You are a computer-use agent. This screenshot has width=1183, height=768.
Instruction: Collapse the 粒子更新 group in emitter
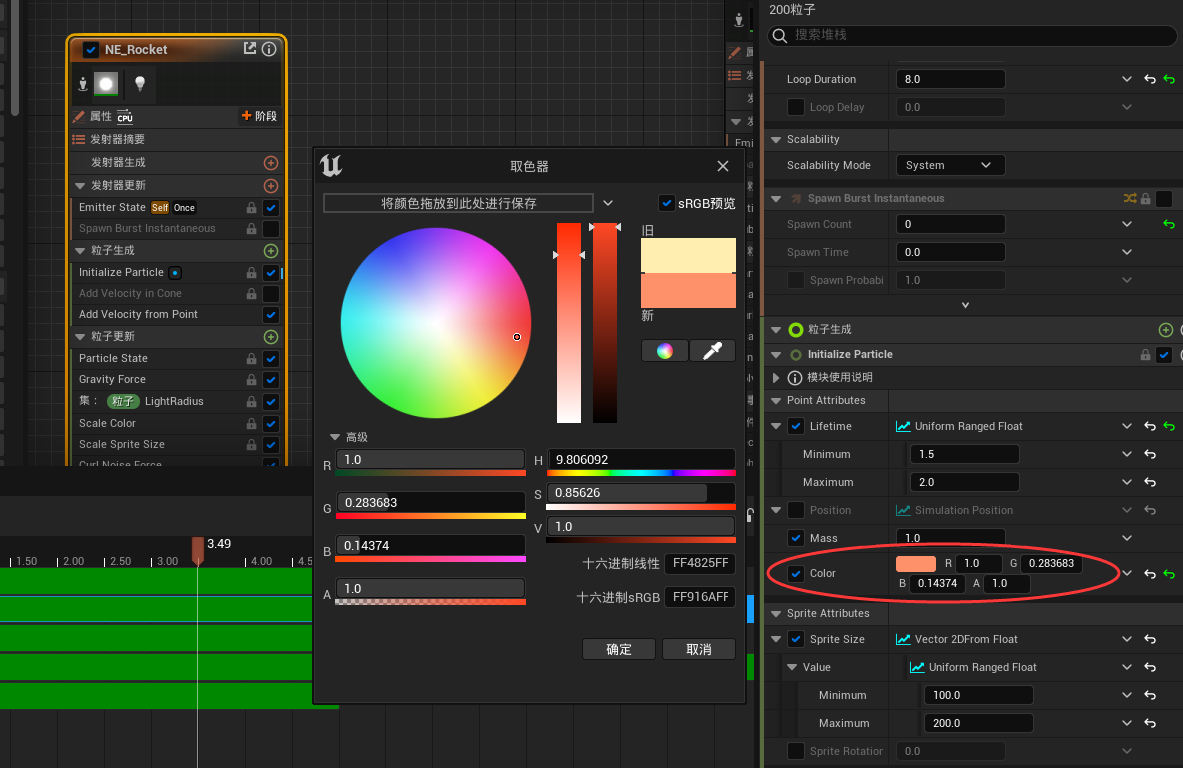click(x=81, y=336)
